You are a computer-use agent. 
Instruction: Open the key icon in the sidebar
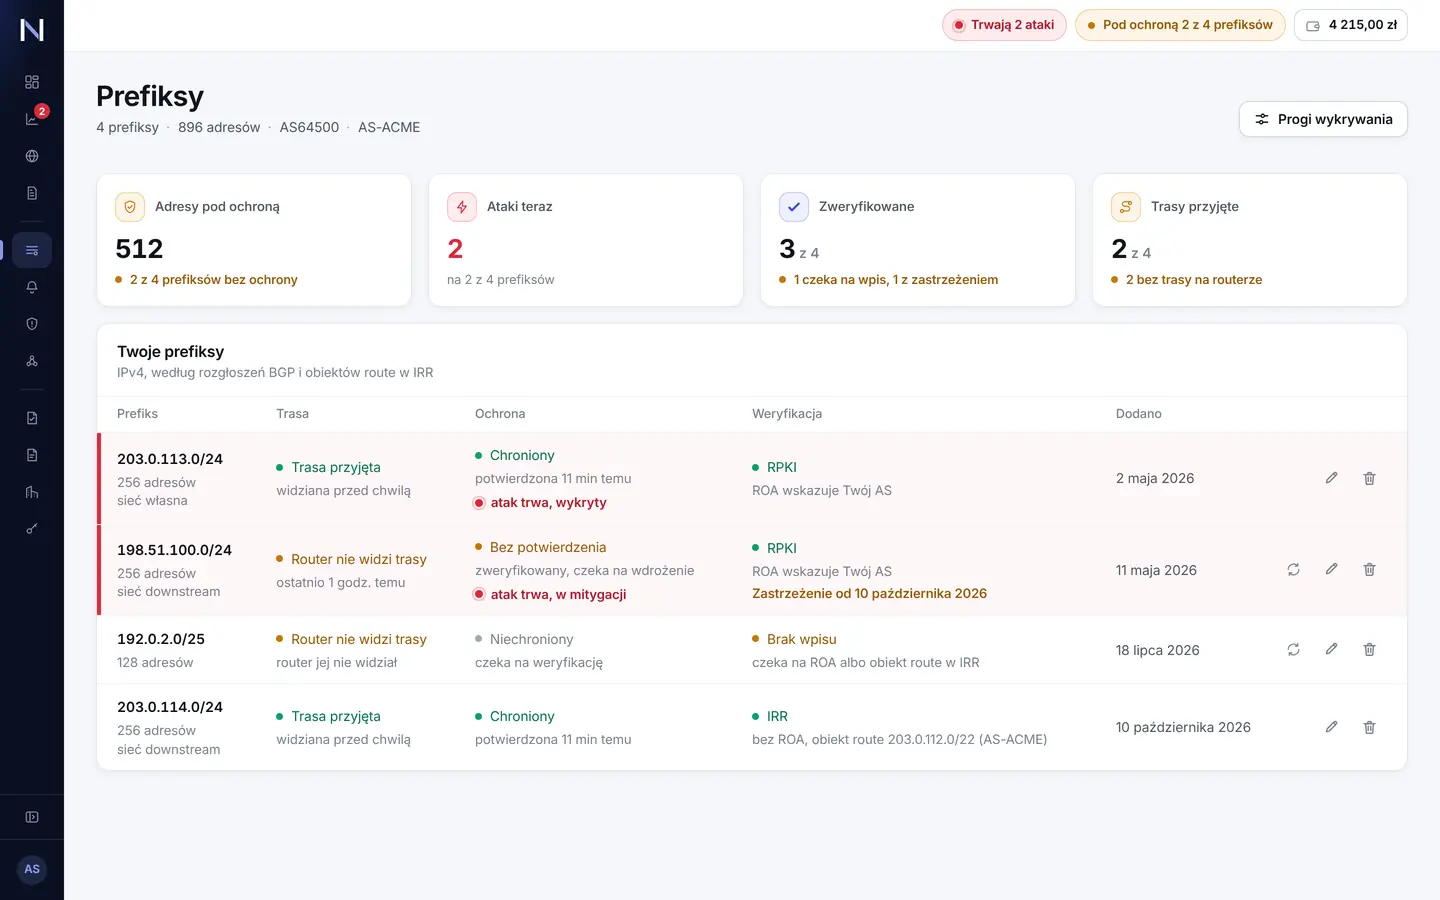click(32, 529)
